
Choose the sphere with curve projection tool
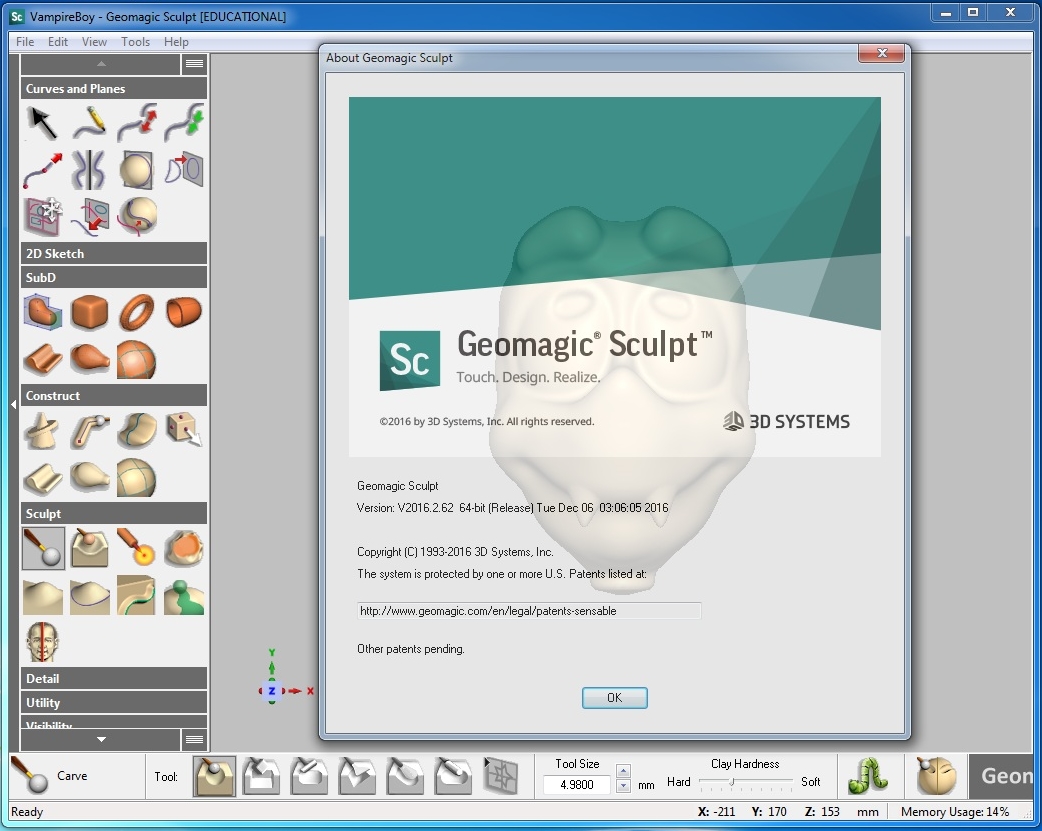click(x=137, y=217)
